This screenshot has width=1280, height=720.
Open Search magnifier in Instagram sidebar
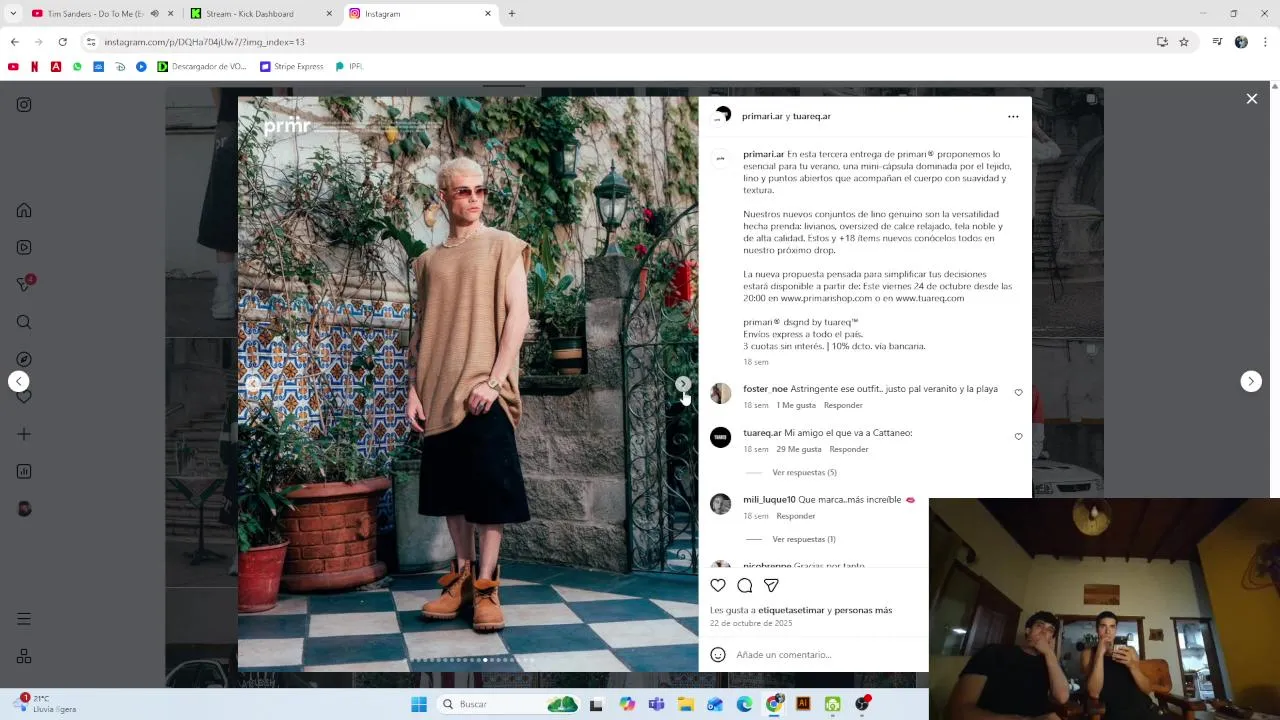click(x=24, y=322)
